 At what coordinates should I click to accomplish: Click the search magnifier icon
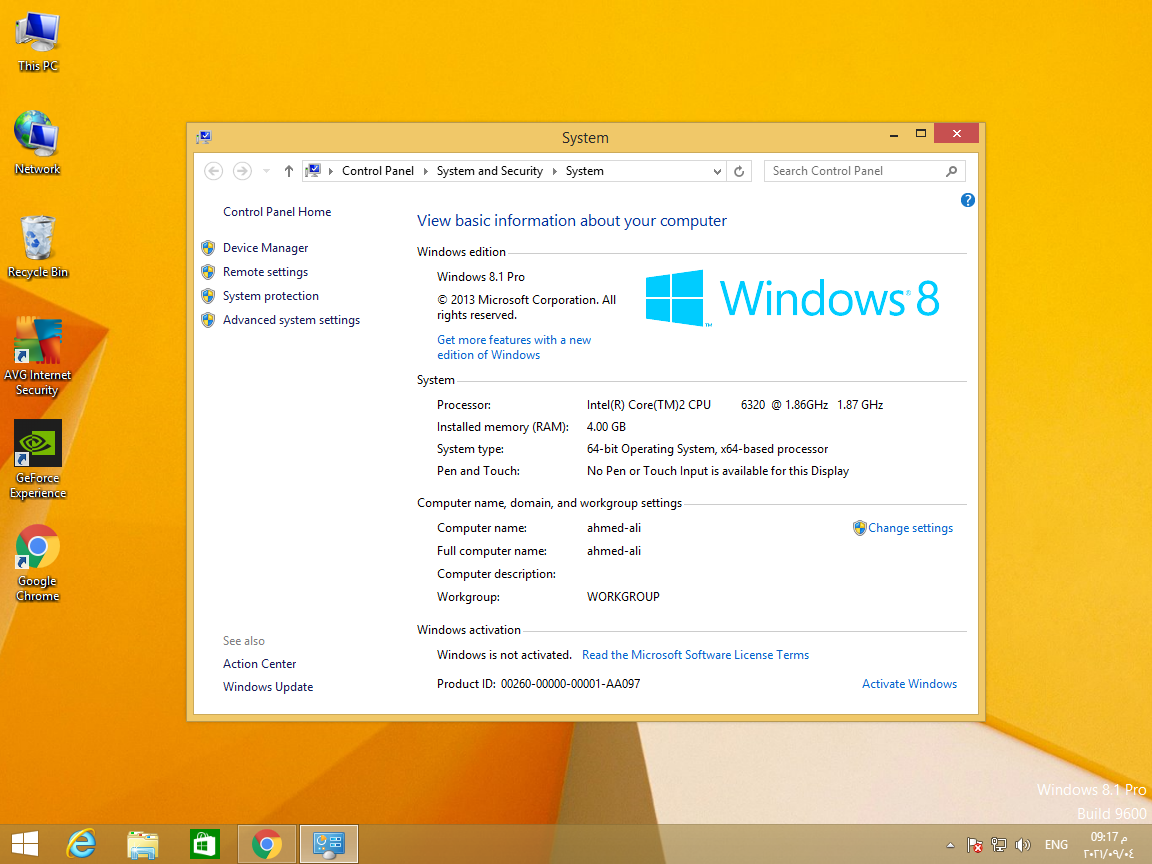pyautogui.click(x=951, y=171)
